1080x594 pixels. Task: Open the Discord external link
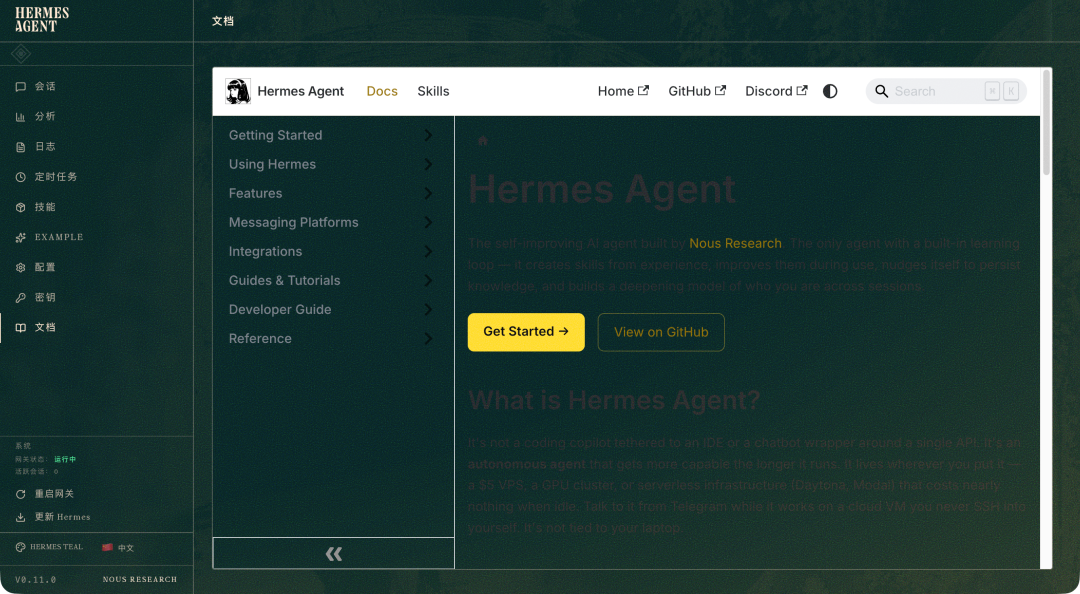coord(776,91)
